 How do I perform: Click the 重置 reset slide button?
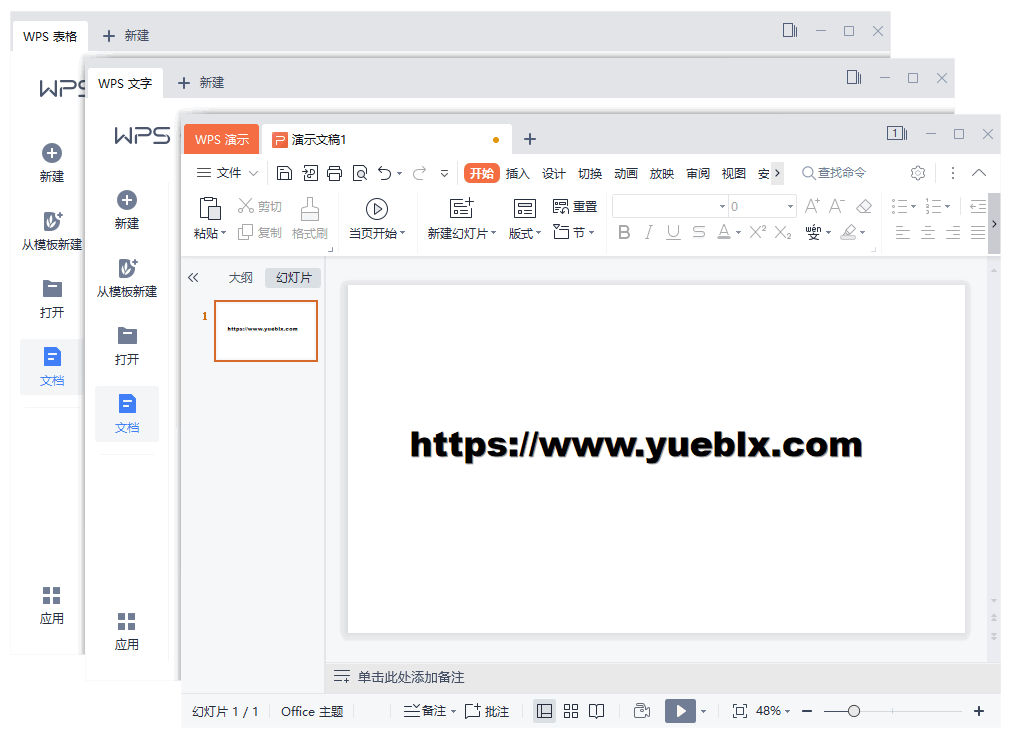pos(575,207)
